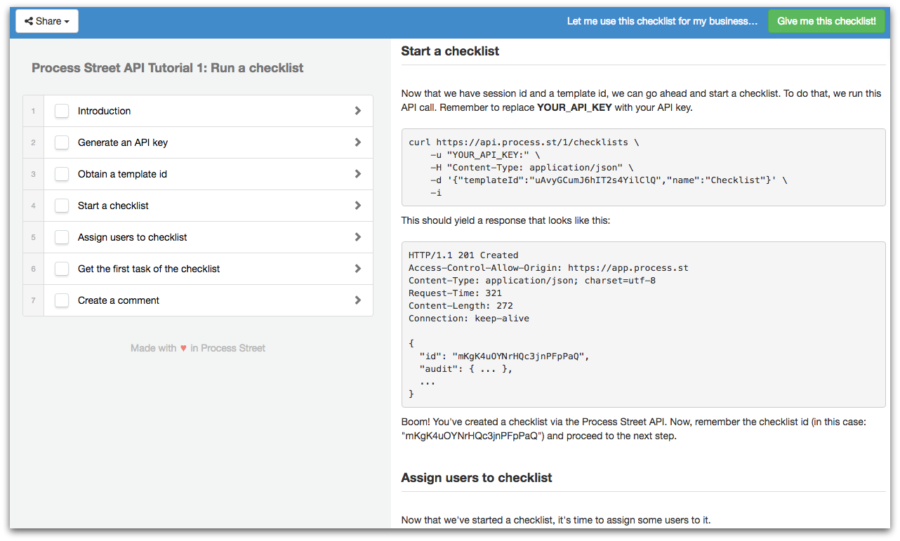Click 'Let me use this checklist for my business...' link

click(662, 21)
